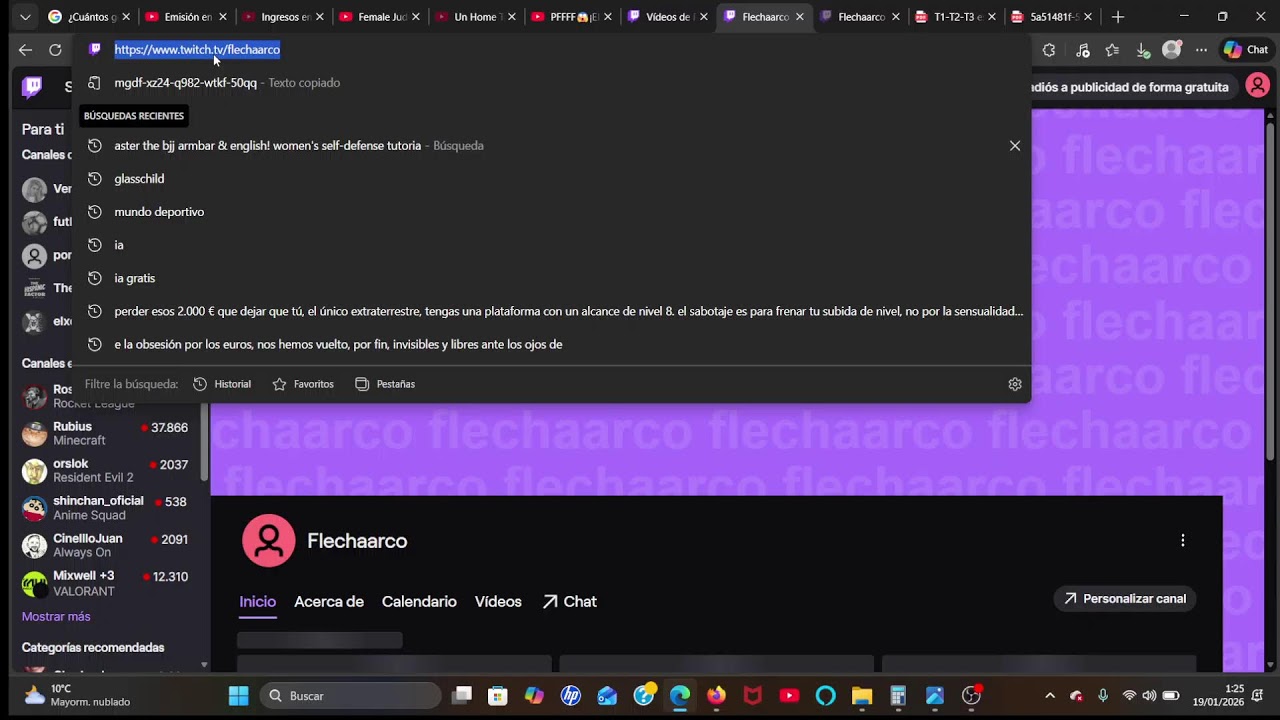Open browser extensions icon
The height and width of the screenshot is (720, 1280).
1049,50
